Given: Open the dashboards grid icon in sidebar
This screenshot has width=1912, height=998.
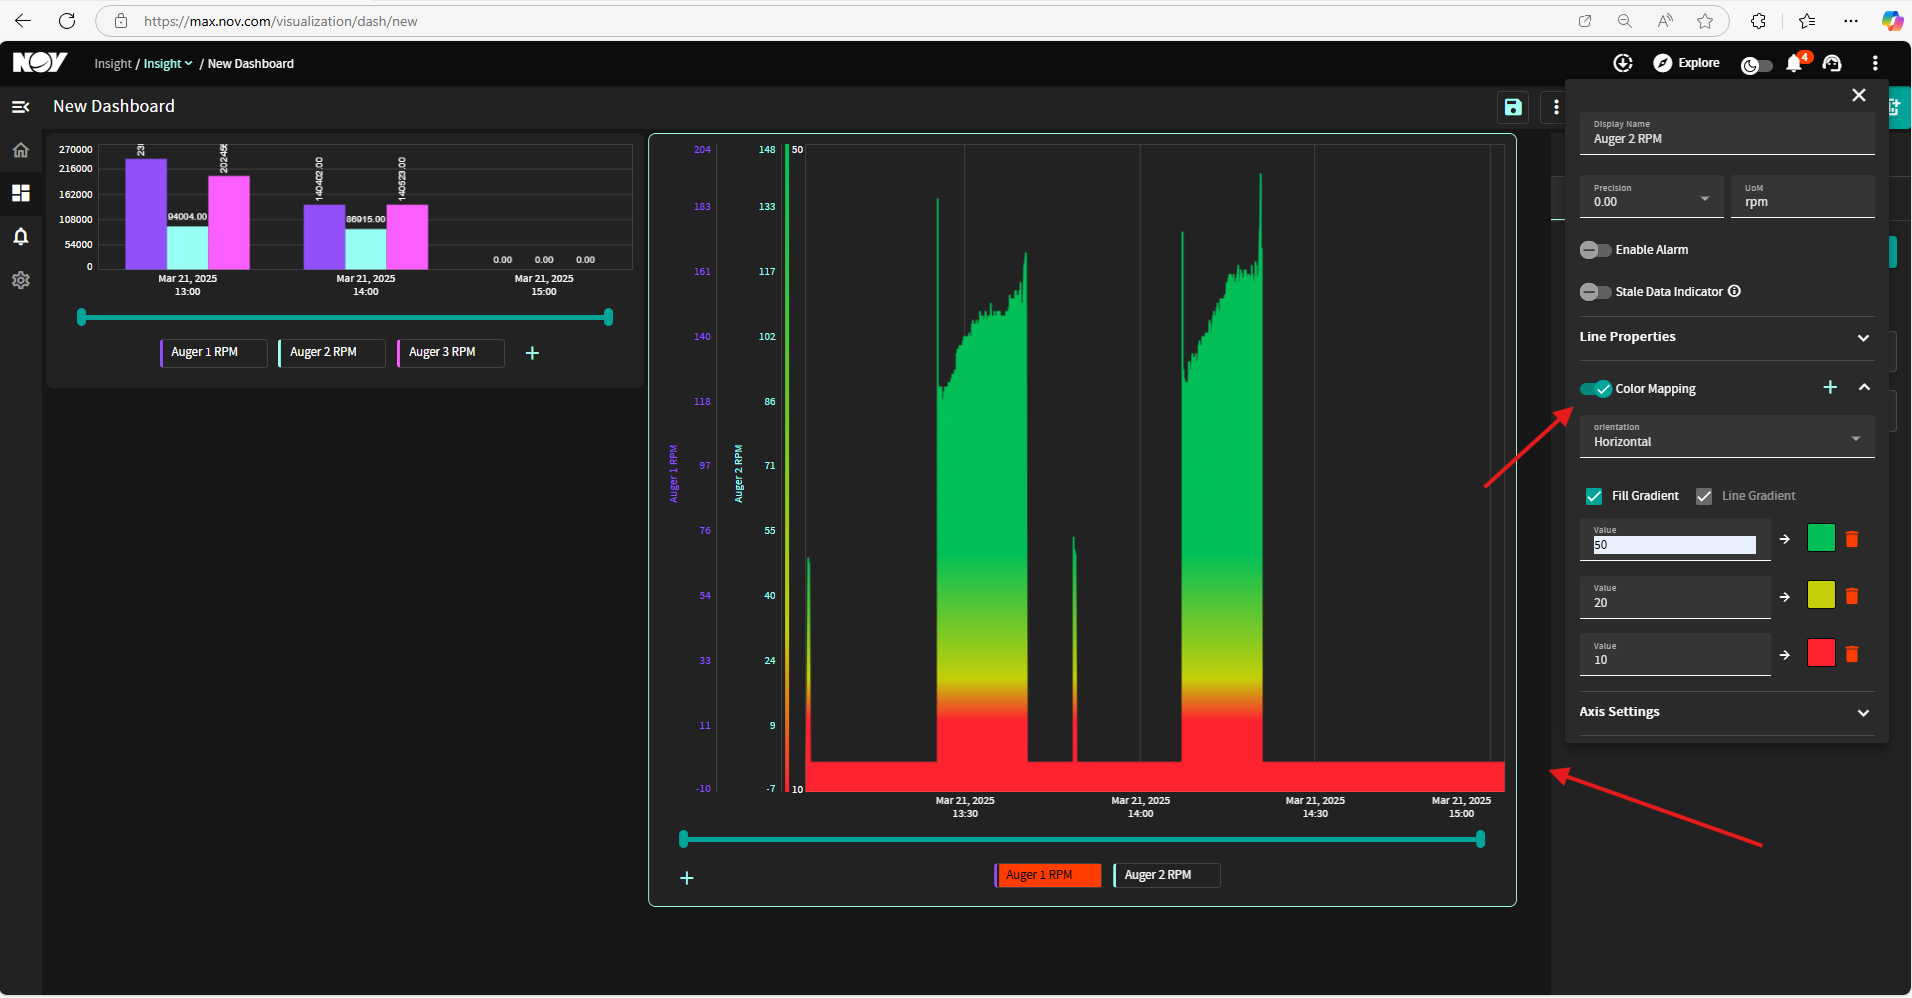Looking at the screenshot, I should tap(20, 193).
